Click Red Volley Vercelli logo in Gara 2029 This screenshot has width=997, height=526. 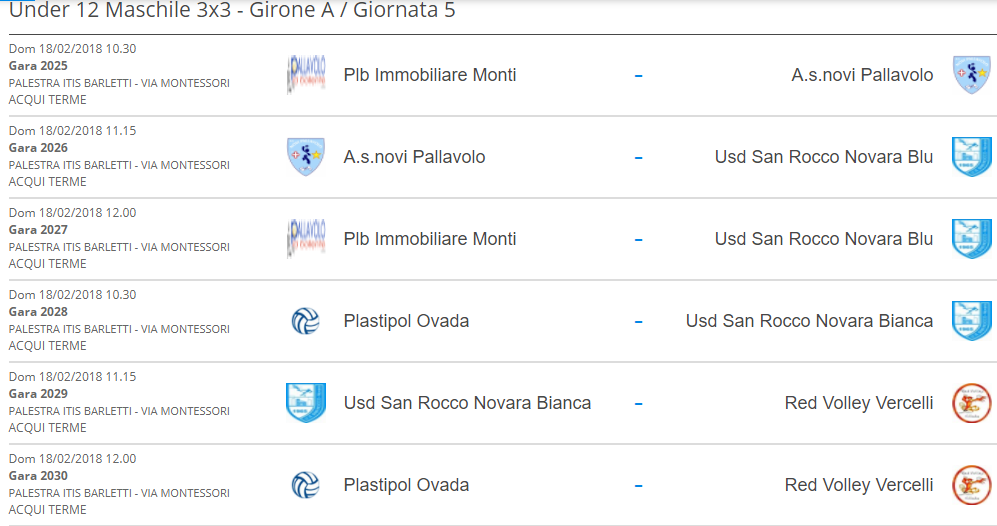pos(972,403)
